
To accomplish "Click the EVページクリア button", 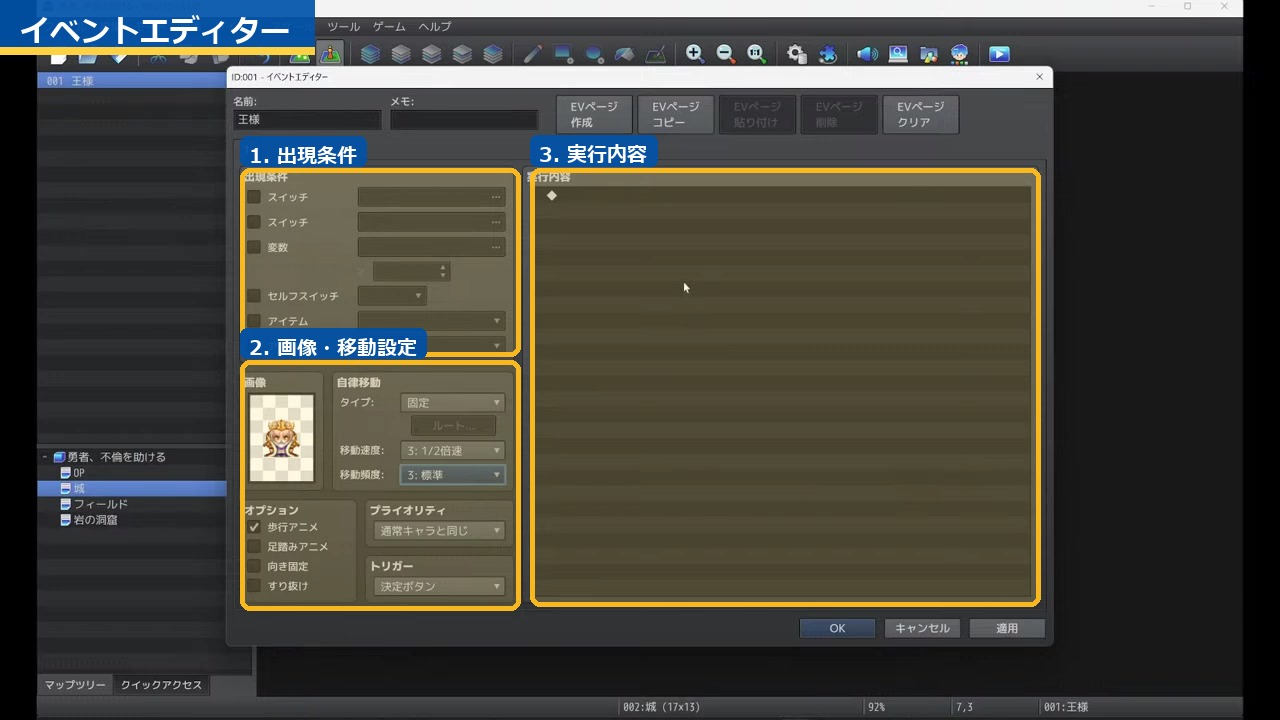I will point(921,115).
